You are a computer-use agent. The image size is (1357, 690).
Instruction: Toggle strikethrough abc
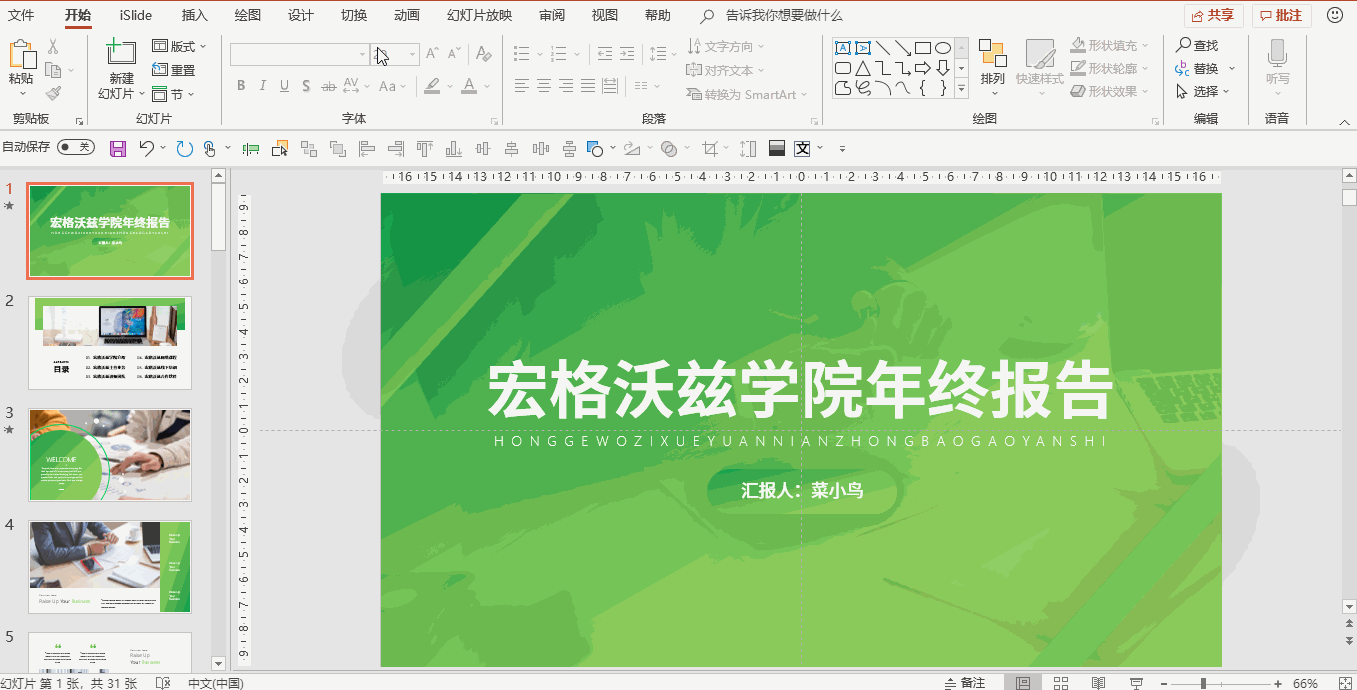[329, 86]
